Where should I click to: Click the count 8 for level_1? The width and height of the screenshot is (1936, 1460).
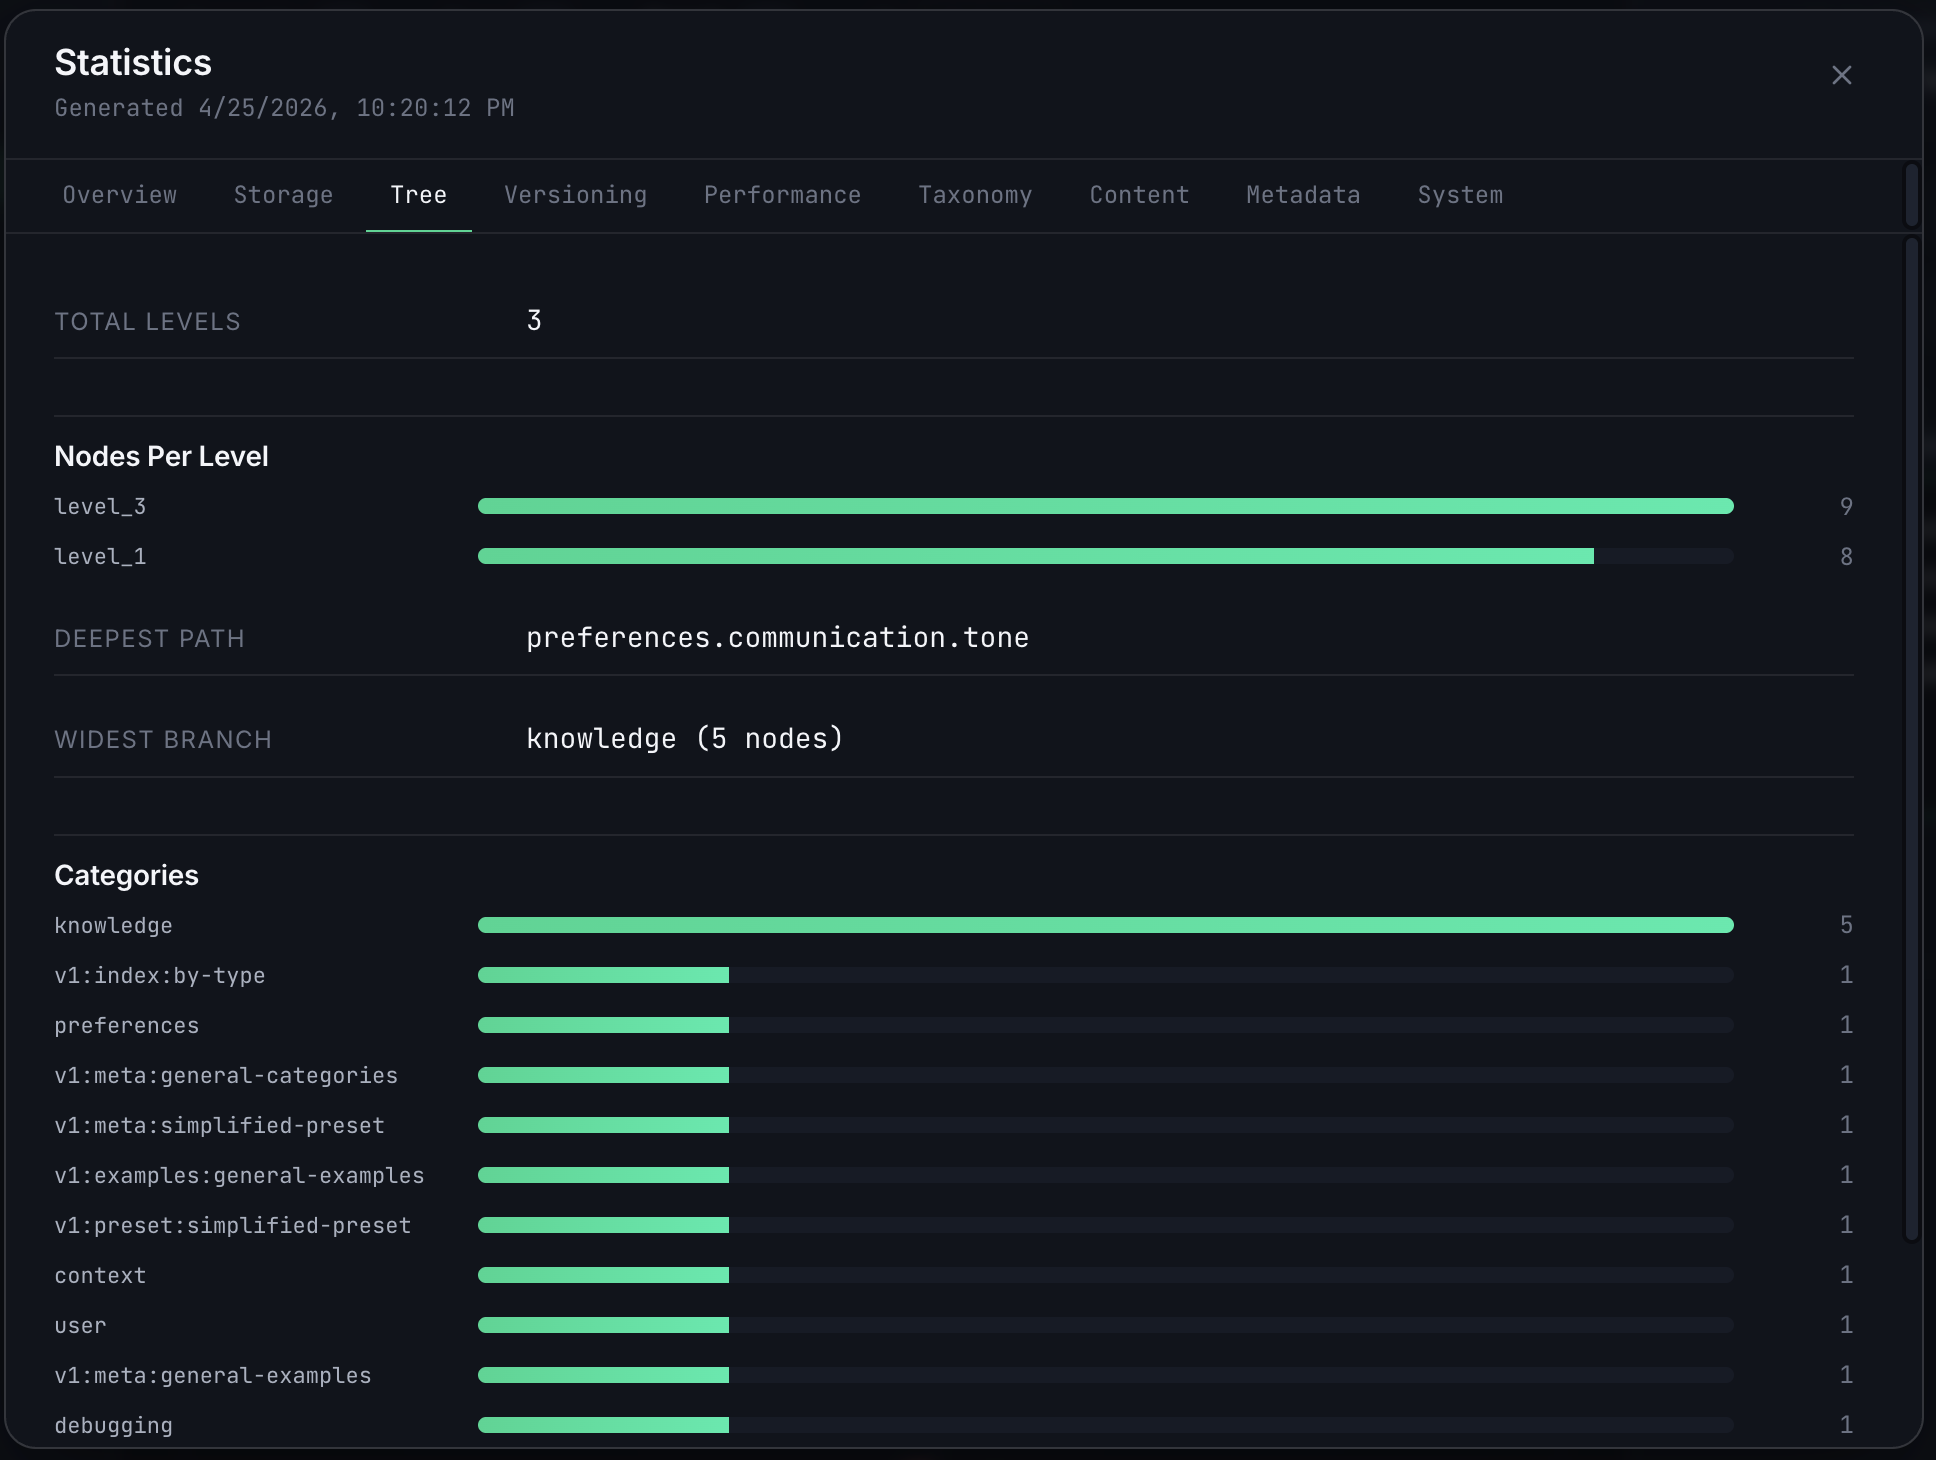pyautogui.click(x=1846, y=556)
